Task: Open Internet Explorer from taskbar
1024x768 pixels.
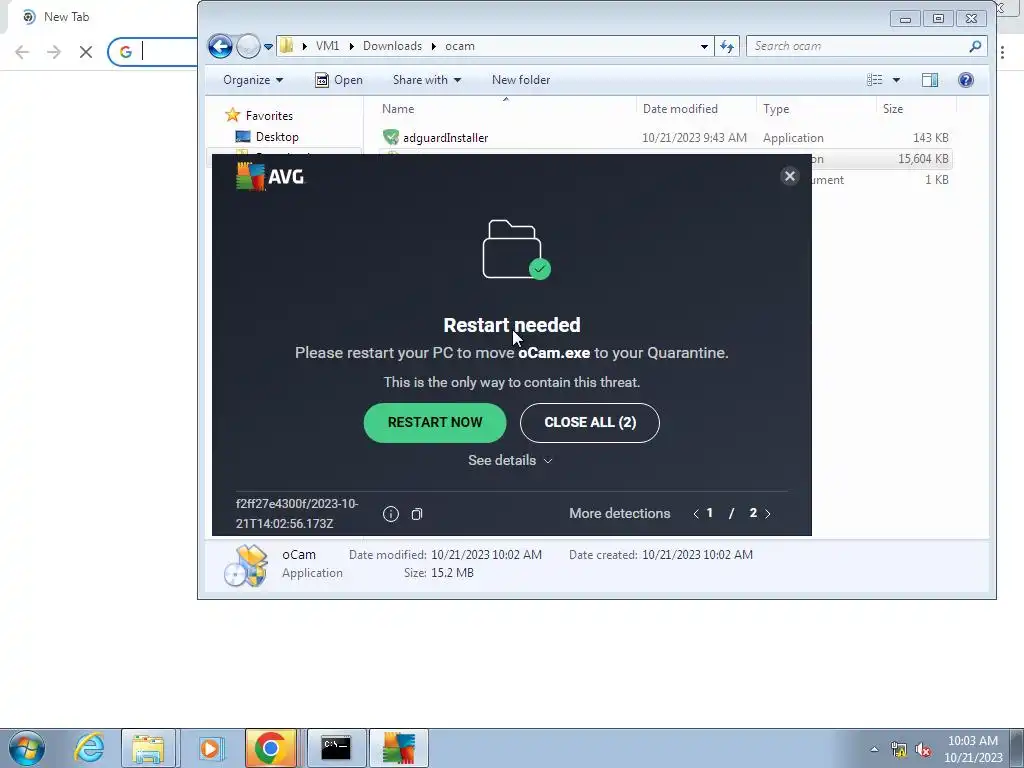Action: 89,748
